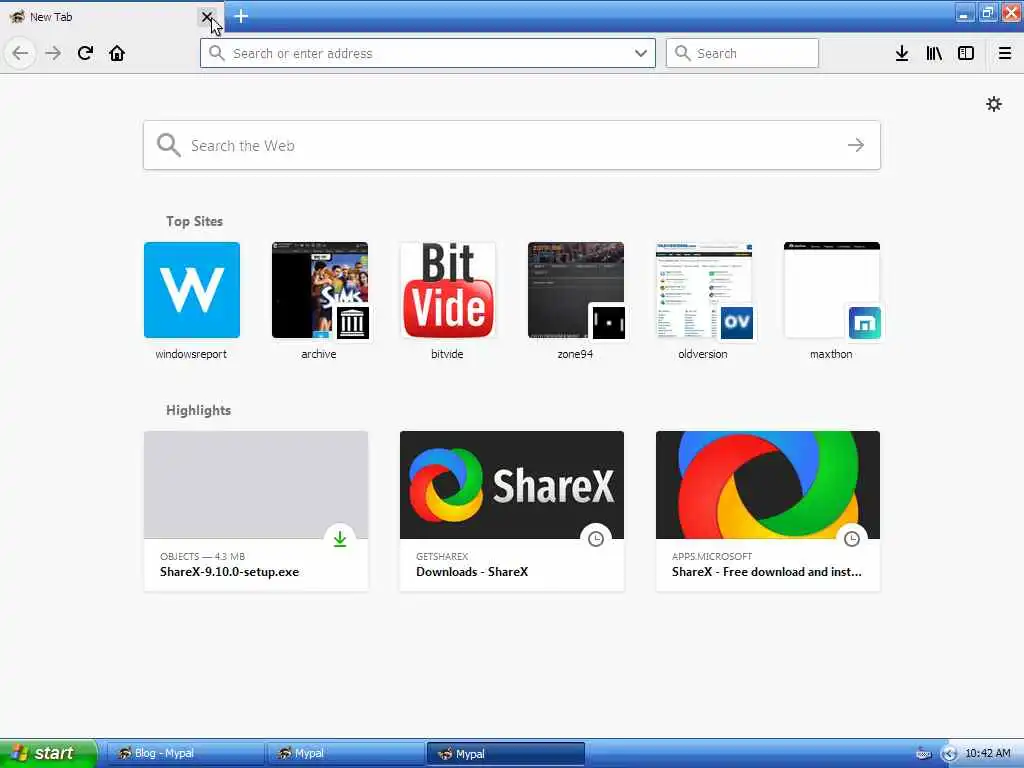This screenshot has height=768, width=1024.
Task: Focus the toolbar Search box
Action: point(742,54)
